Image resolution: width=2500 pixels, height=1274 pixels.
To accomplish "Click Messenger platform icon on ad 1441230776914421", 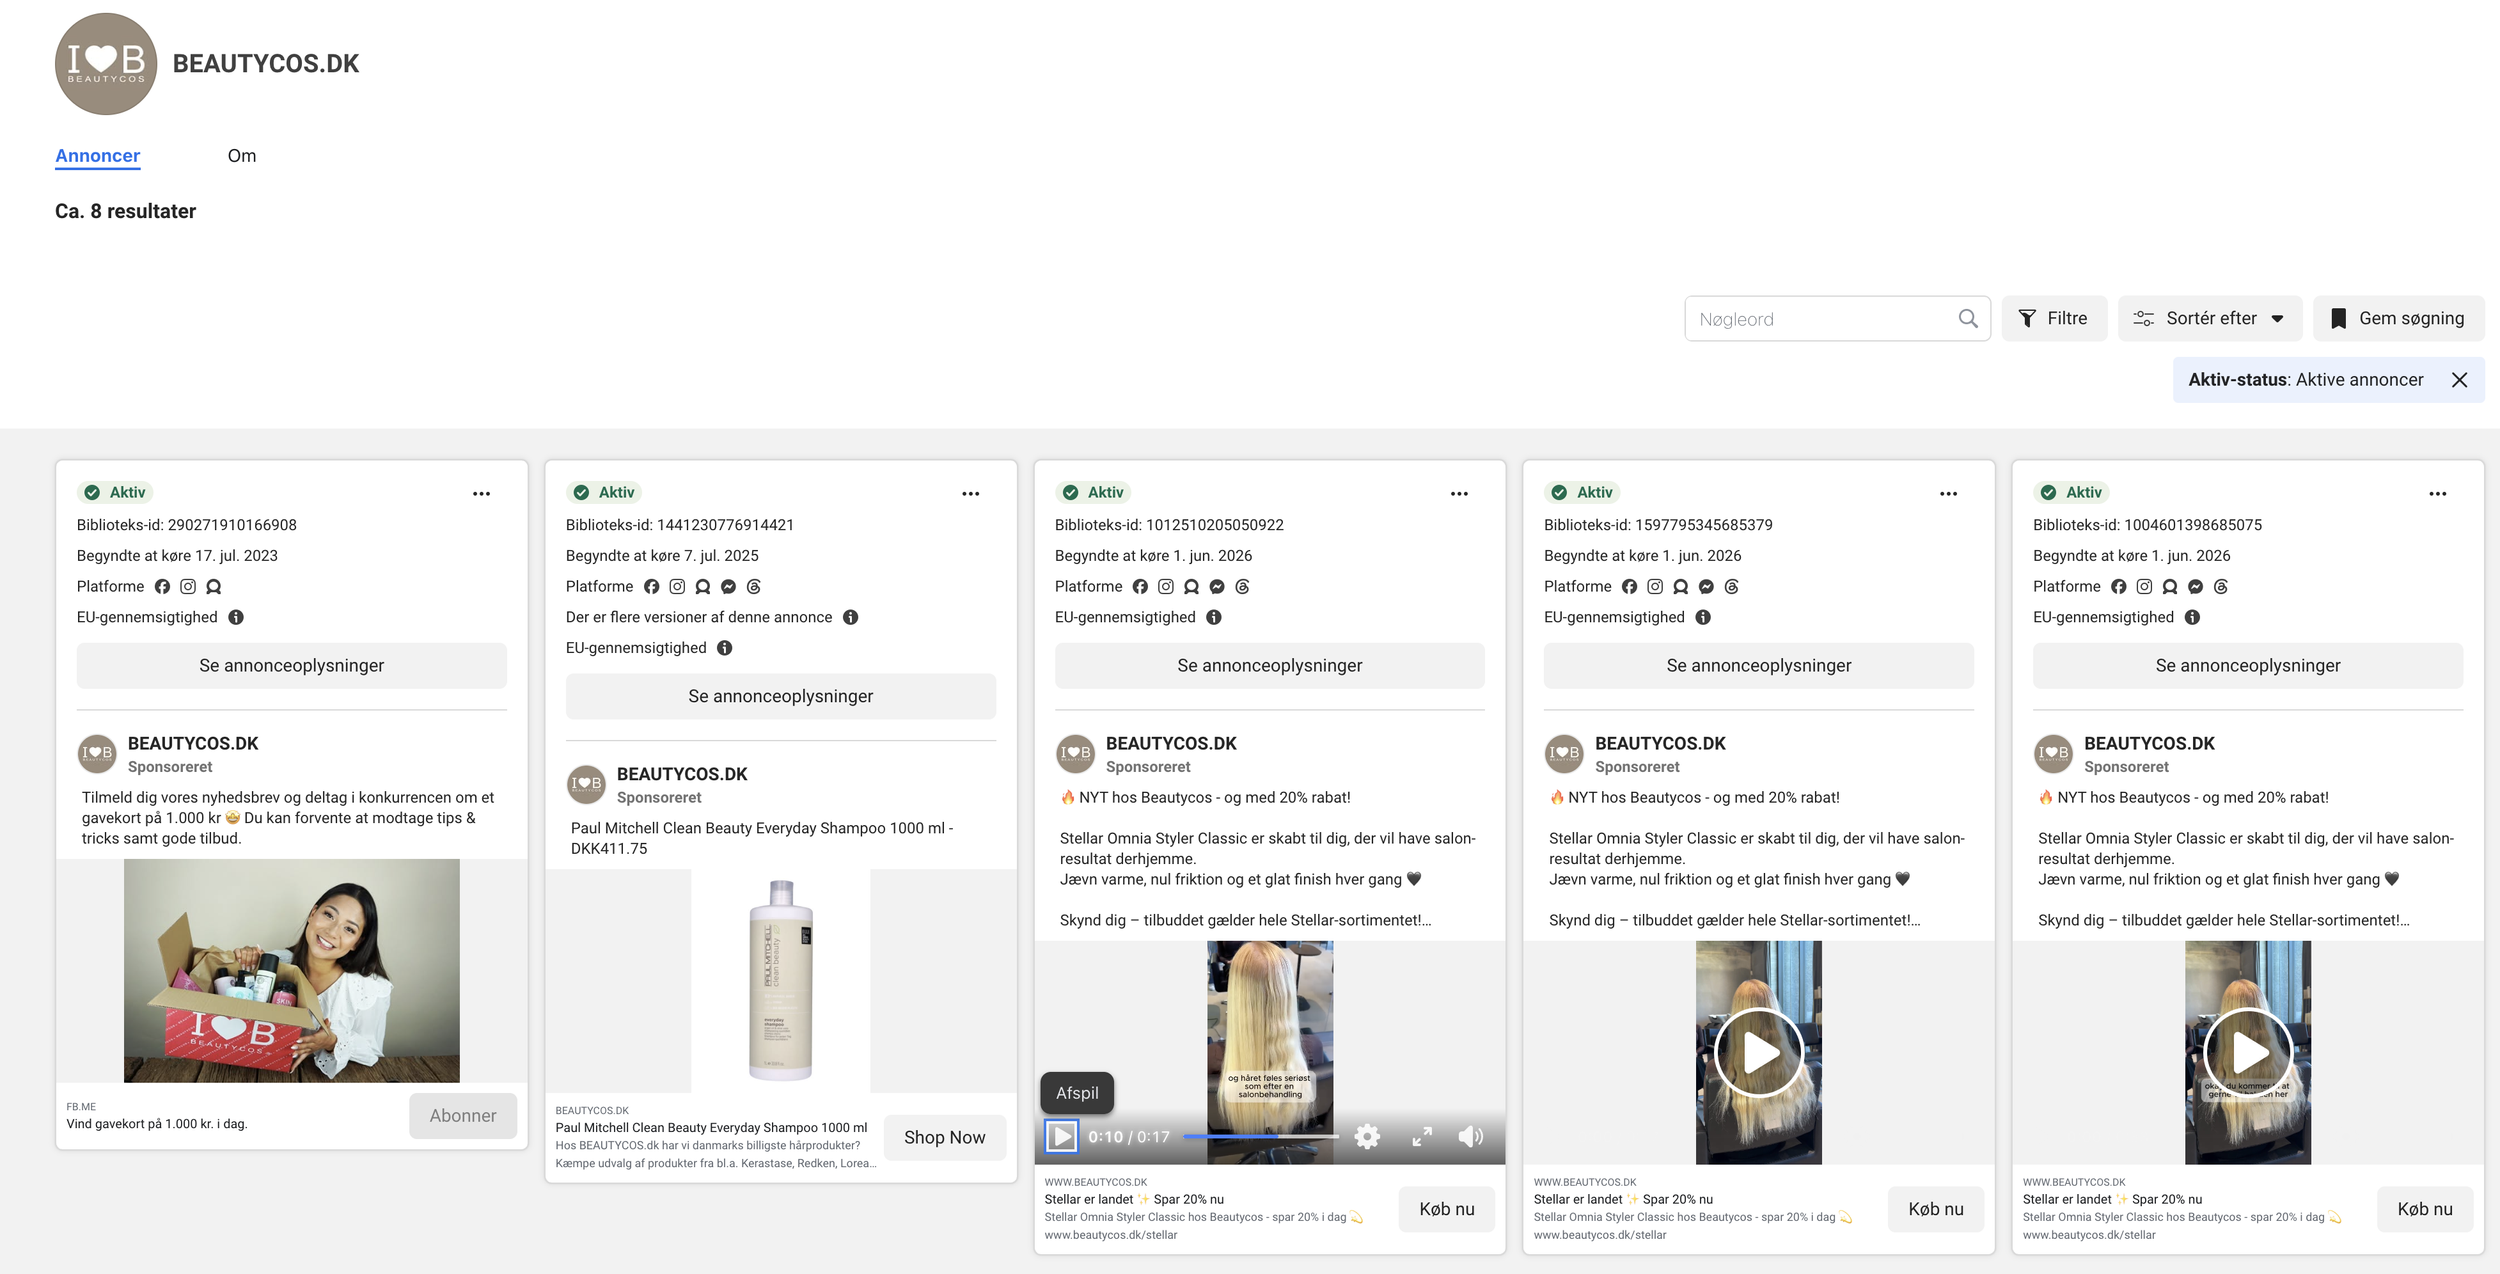I will [x=728, y=587].
